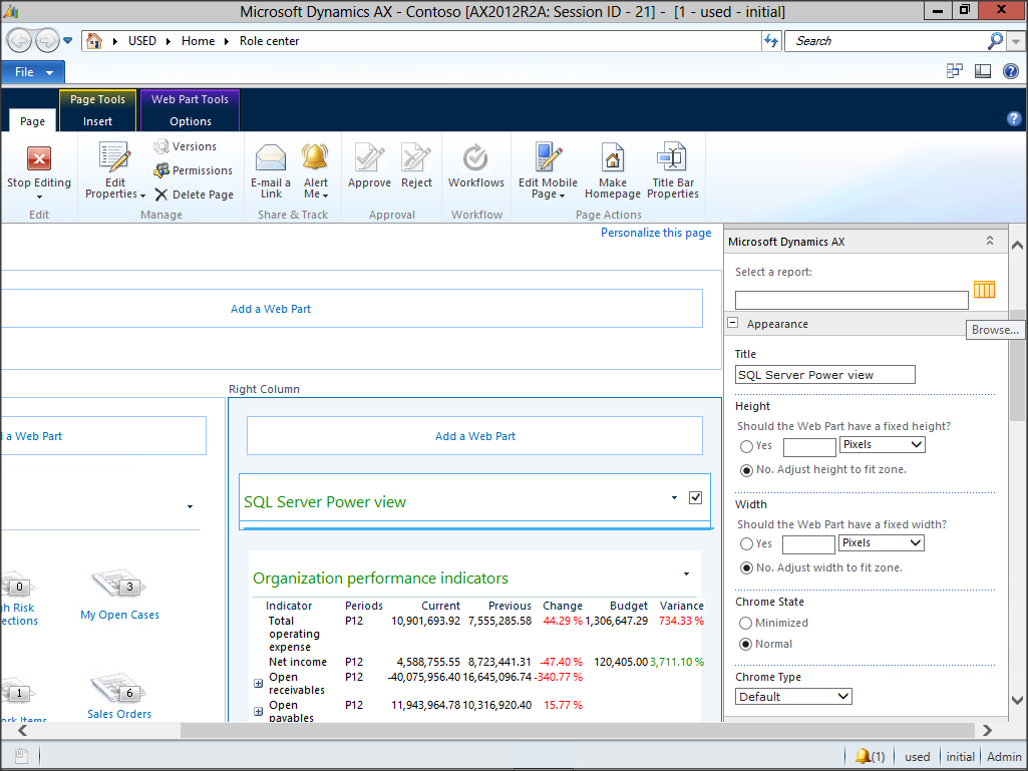Screen dimensions: 1028x771
Task: Open the File menu
Action: pyautogui.click(x=33, y=72)
